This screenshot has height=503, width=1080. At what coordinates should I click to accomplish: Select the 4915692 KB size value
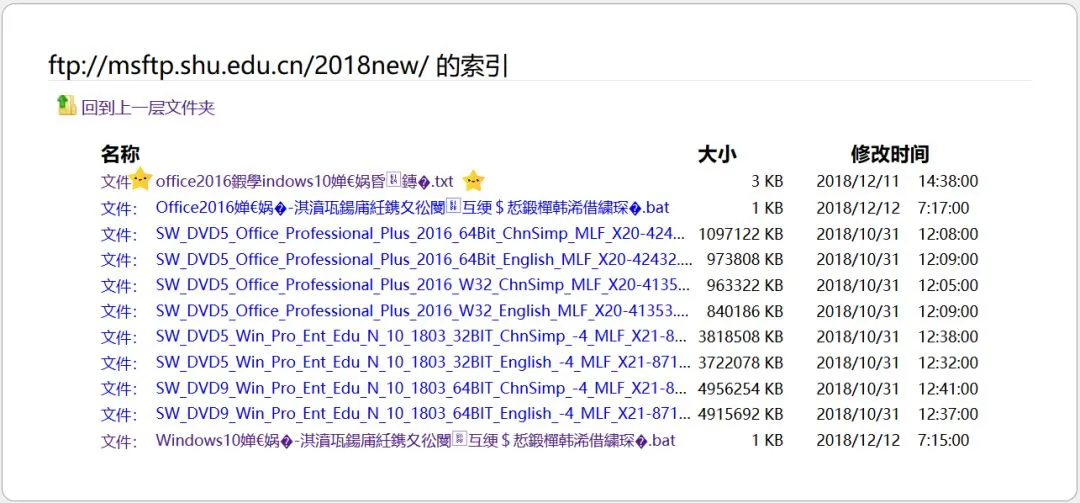[x=740, y=415]
